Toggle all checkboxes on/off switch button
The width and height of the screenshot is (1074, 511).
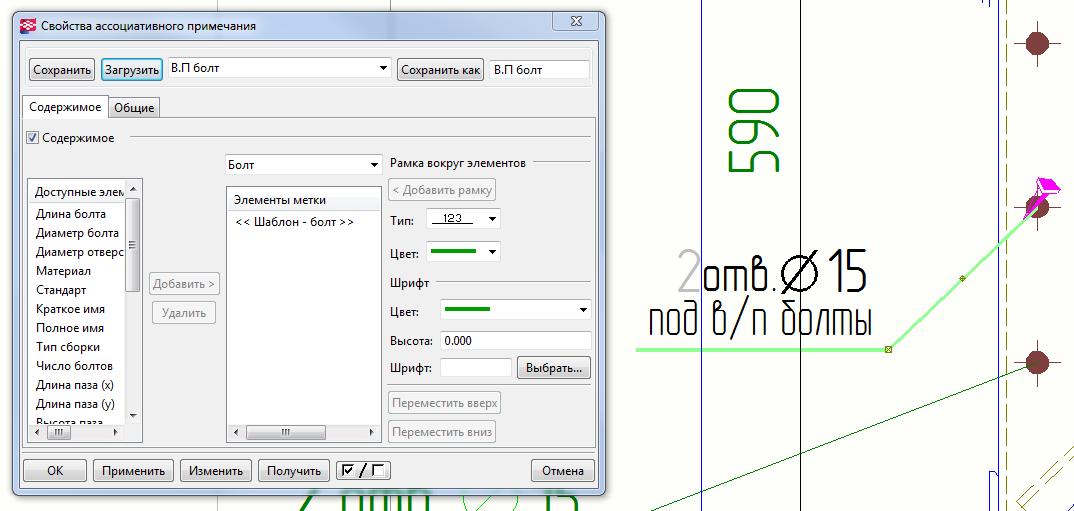coord(364,471)
